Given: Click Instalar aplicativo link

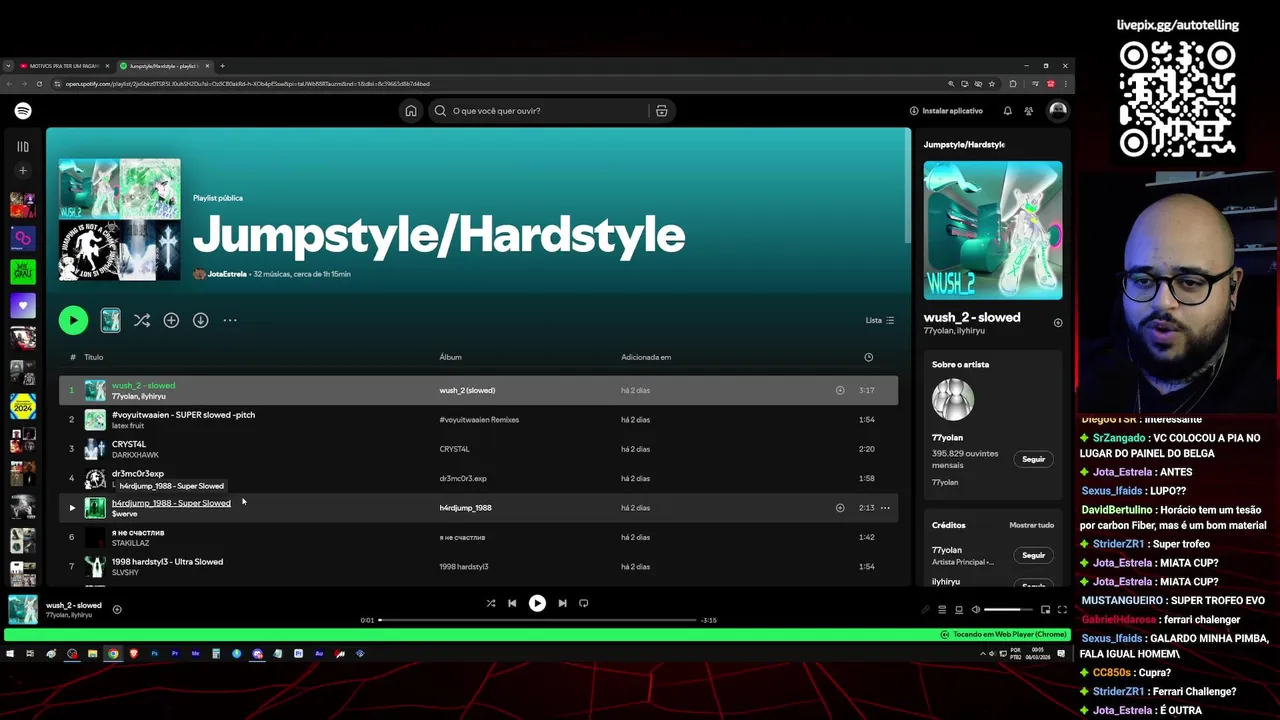Looking at the screenshot, I should pos(946,111).
